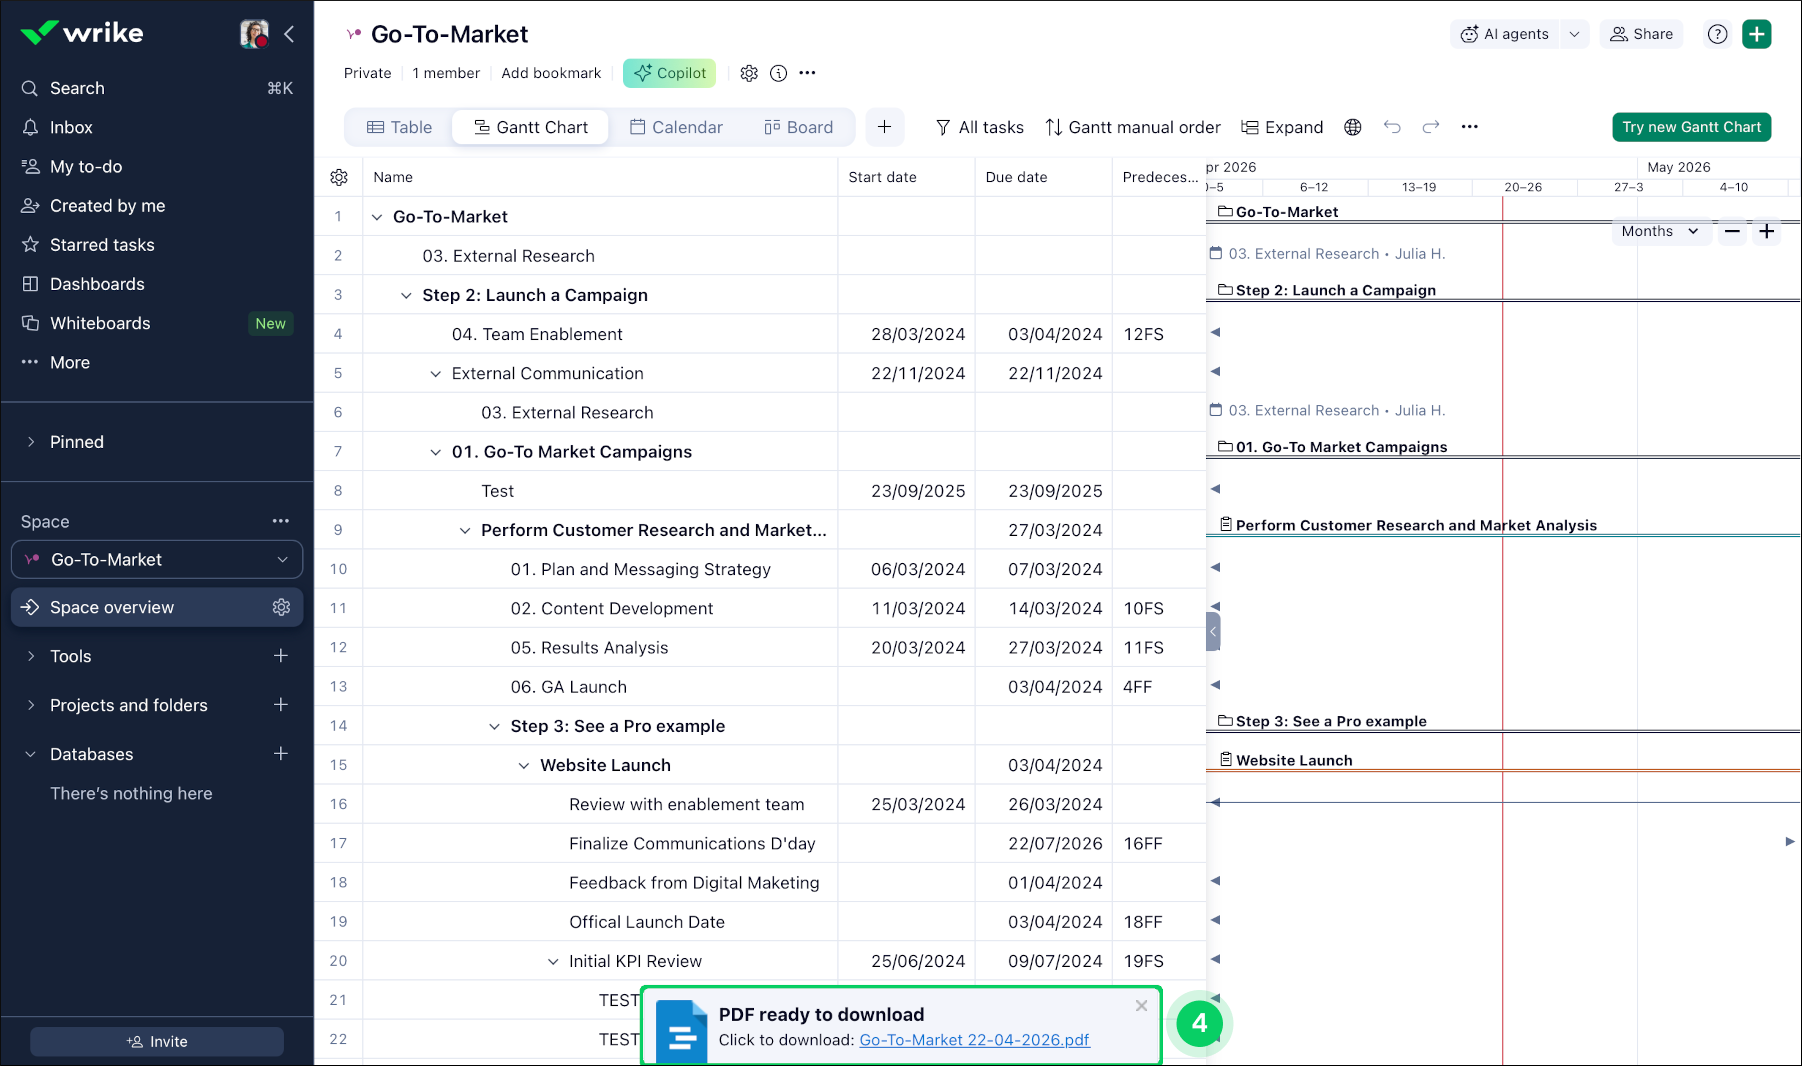The width and height of the screenshot is (1802, 1066).
Task: Add a new view tab
Action: click(885, 127)
